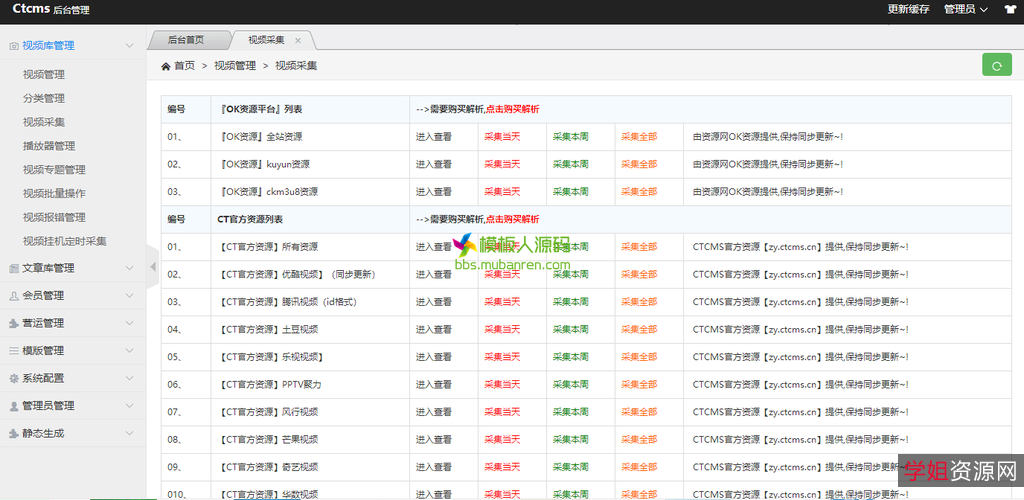Click the green refresh button
The width and height of the screenshot is (1024, 500).
tap(997, 65)
